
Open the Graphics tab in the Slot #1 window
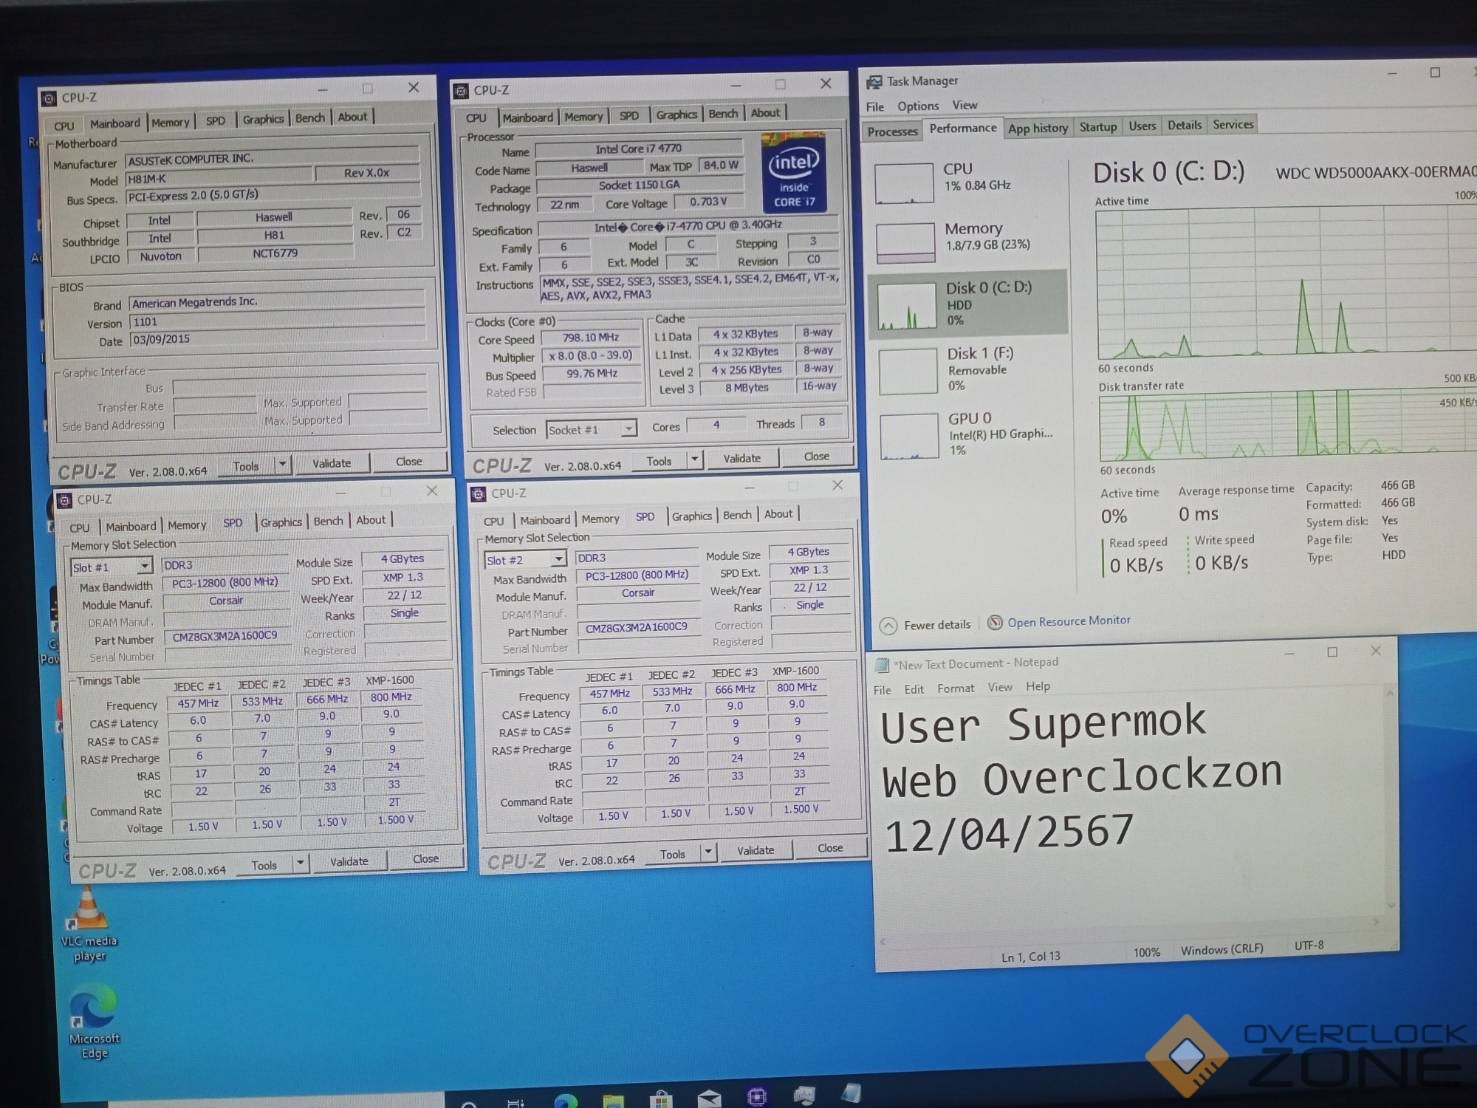[281, 522]
